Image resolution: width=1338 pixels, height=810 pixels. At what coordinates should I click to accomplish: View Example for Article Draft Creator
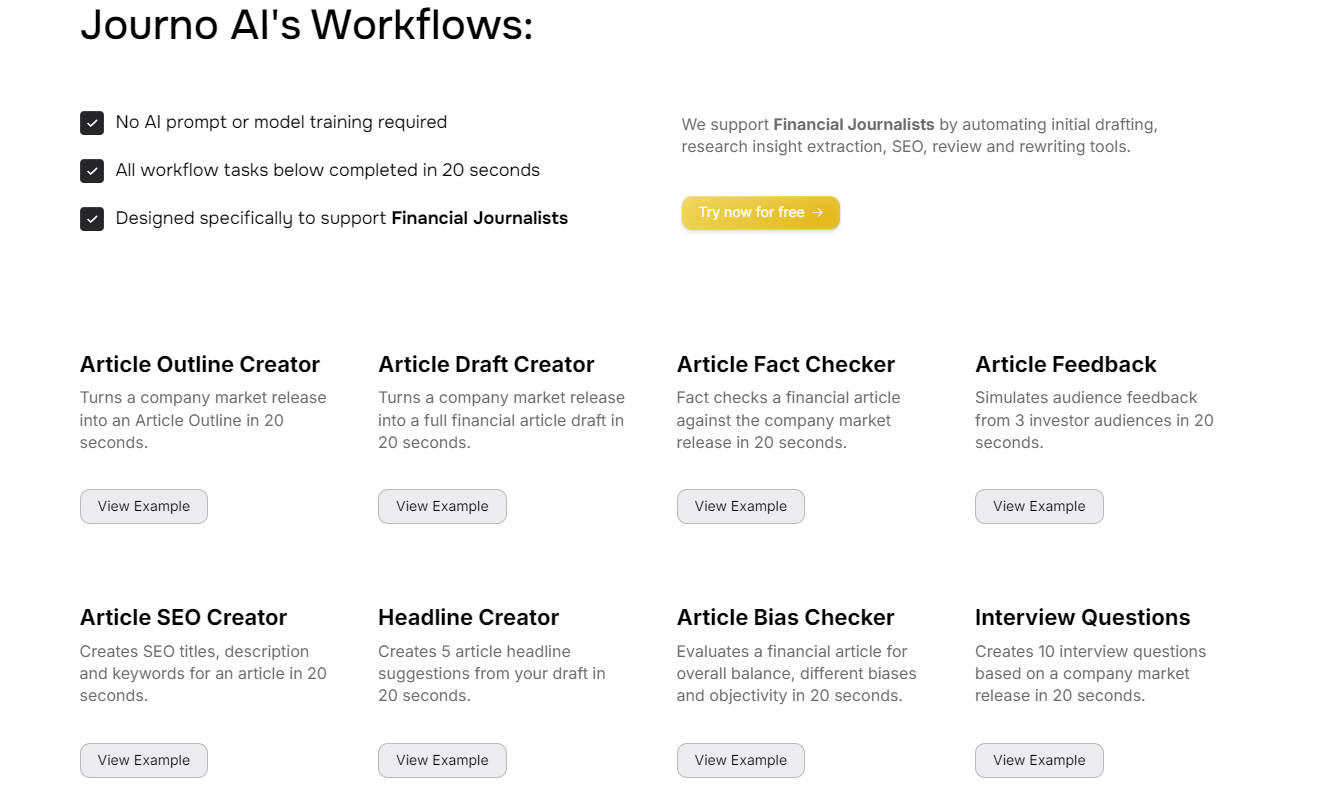(x=442, y=506)
